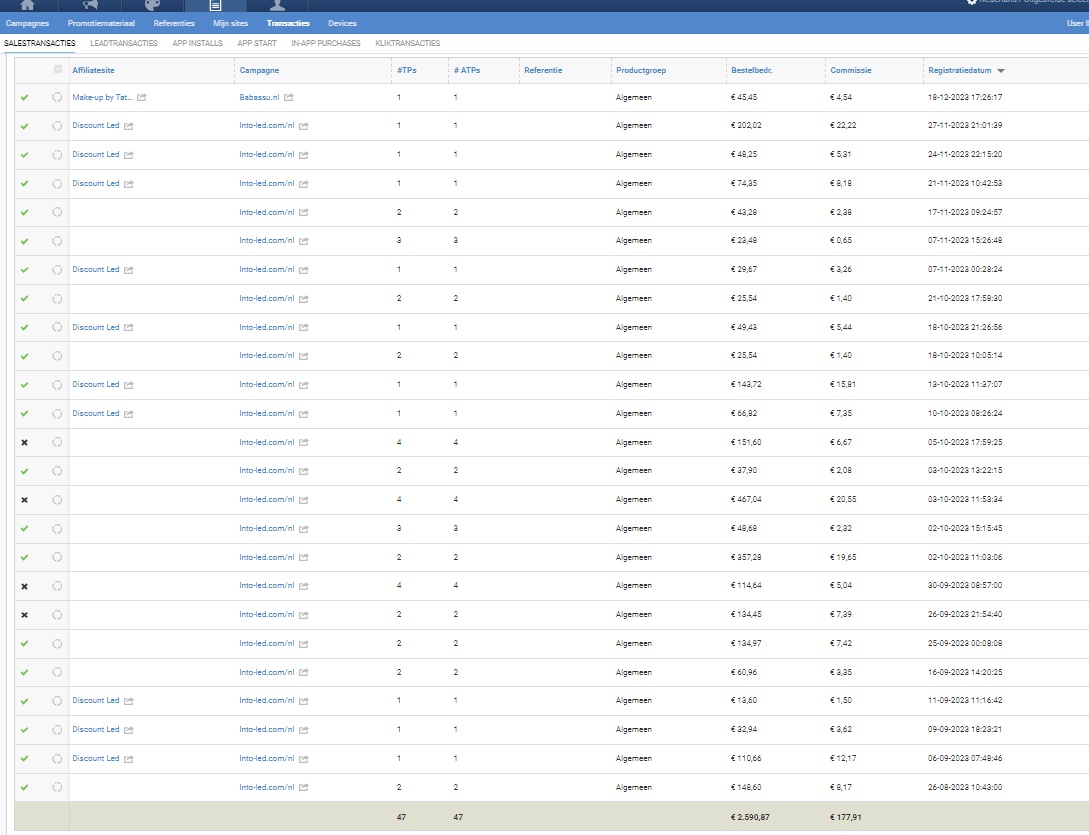Open Discount Led link on € 110,66 row
The height and width of the screenshot is (835, 1089).
click(x=96, y=759)
